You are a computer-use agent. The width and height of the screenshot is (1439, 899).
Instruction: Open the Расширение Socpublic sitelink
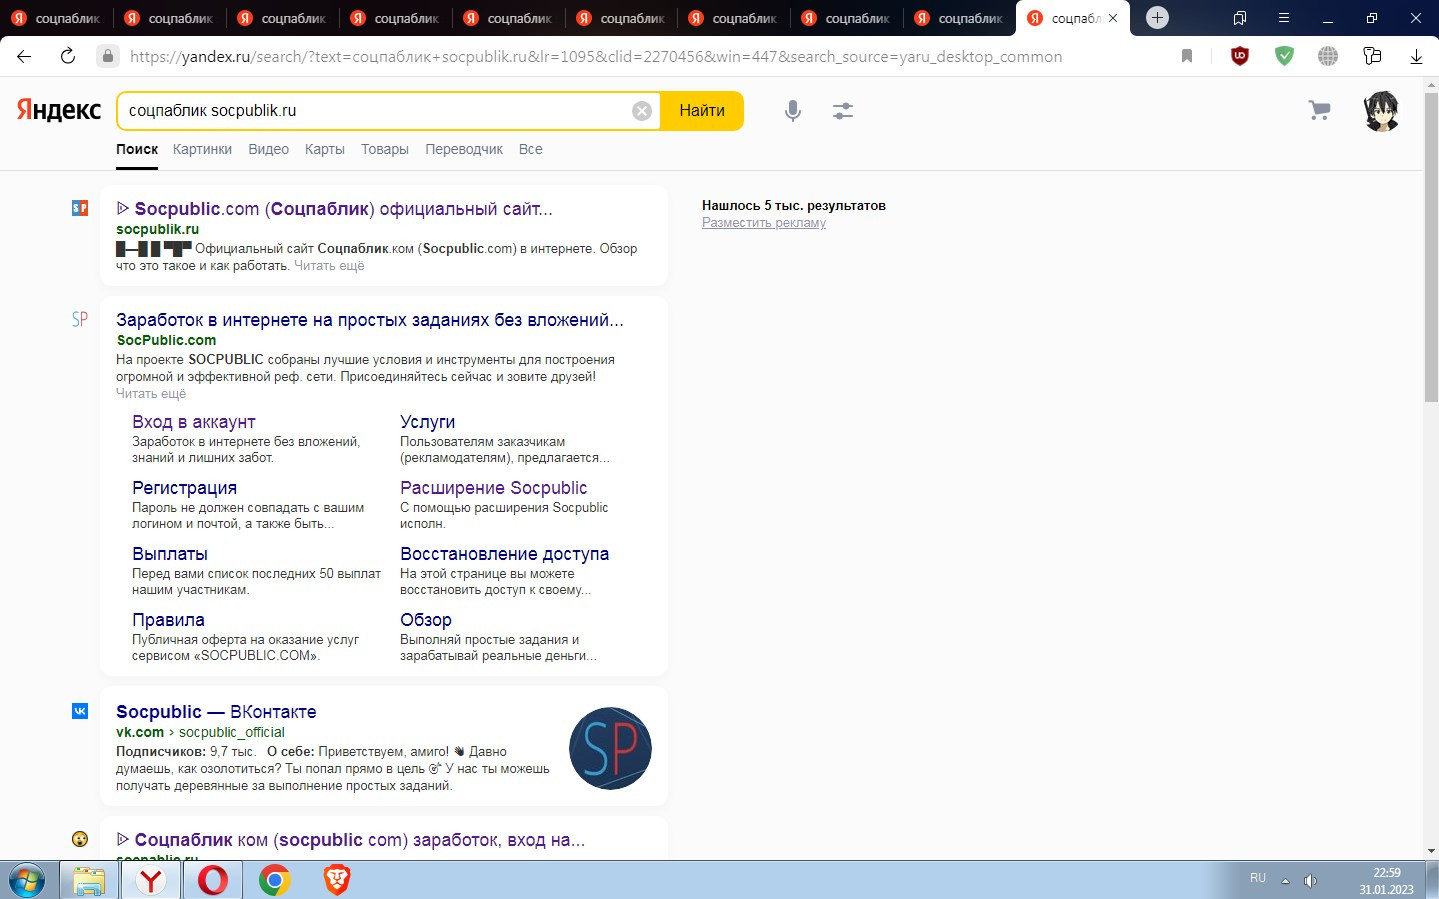pyautogui.click(x=494, y=488)
